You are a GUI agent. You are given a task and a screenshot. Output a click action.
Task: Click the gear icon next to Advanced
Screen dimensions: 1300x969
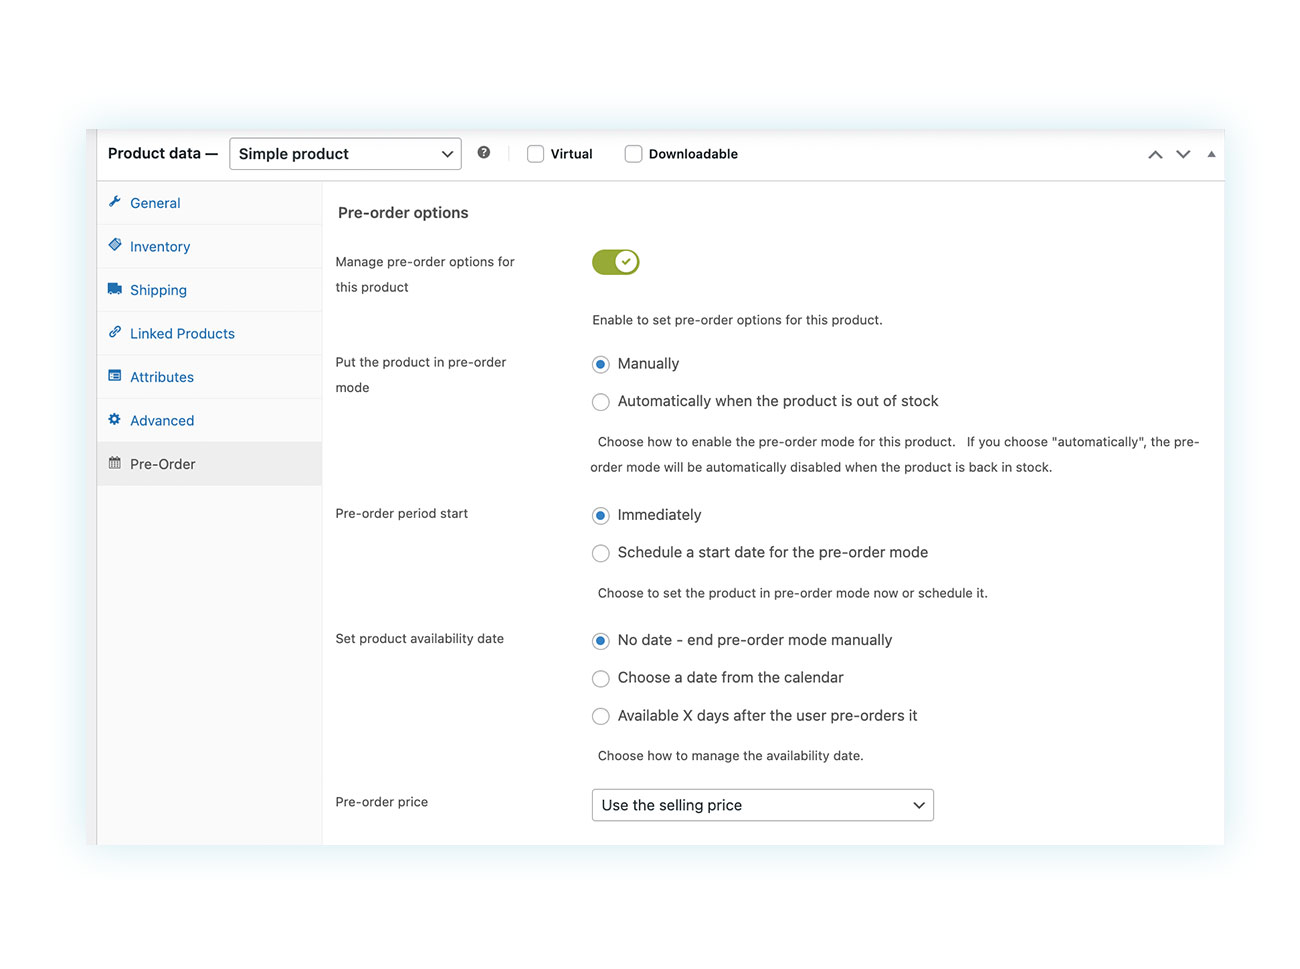click(x=115, y=420)
